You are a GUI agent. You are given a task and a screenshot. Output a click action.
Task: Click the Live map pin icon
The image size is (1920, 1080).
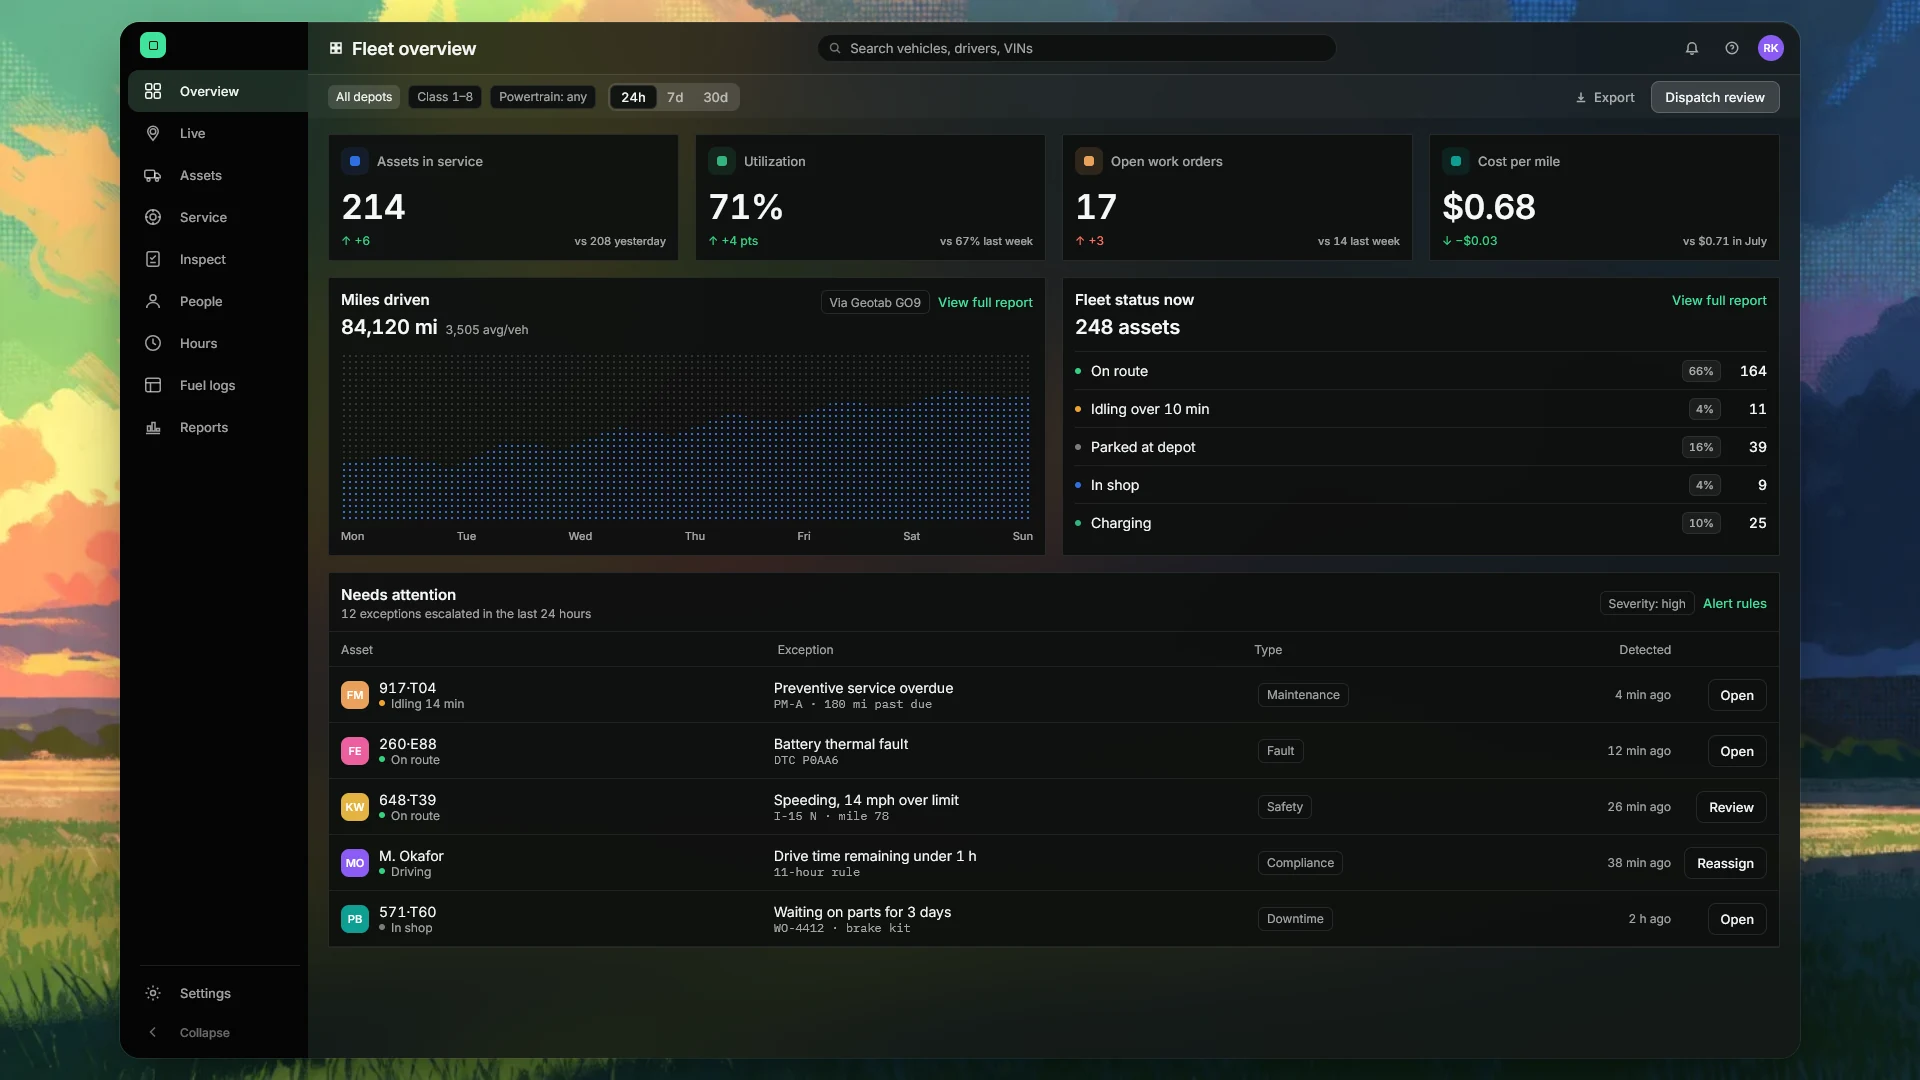[x=153, y=133]
